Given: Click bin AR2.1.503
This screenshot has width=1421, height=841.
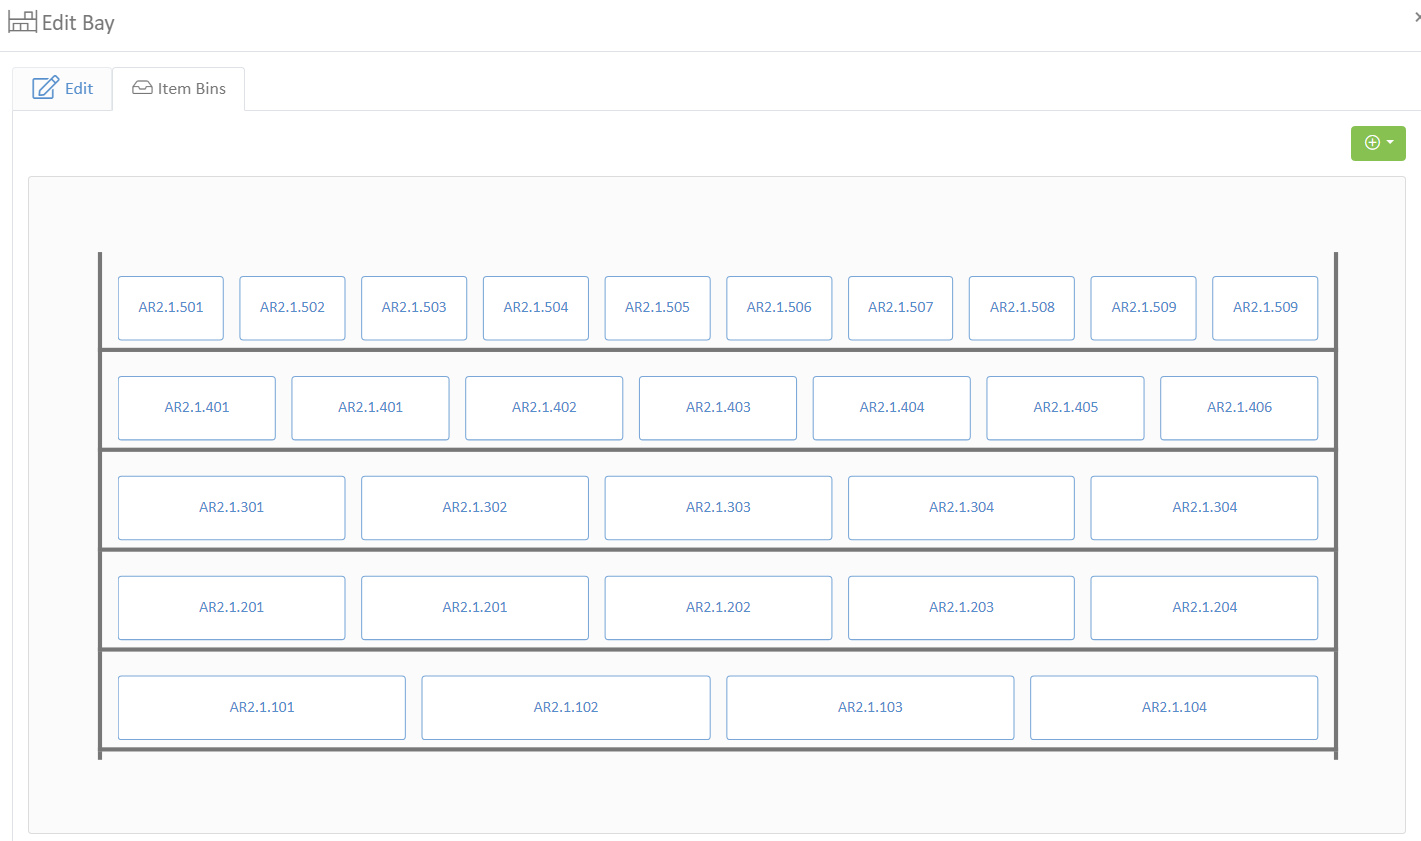Looking at the screenshot, I should (414, 308).
